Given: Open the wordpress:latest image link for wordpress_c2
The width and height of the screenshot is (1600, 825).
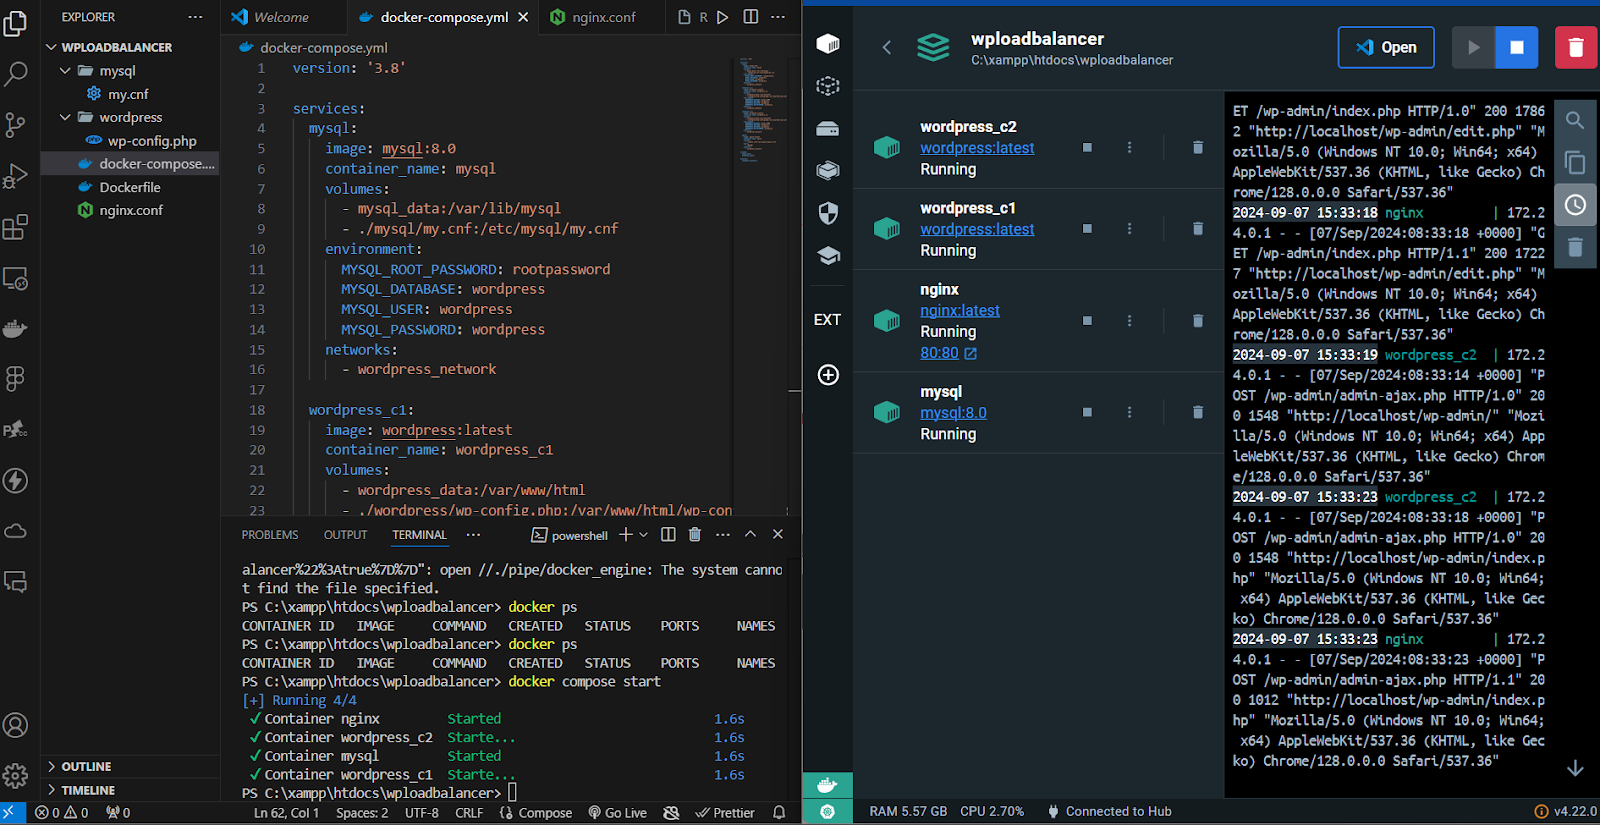Looking at the screenshot, I should point(977,148).
